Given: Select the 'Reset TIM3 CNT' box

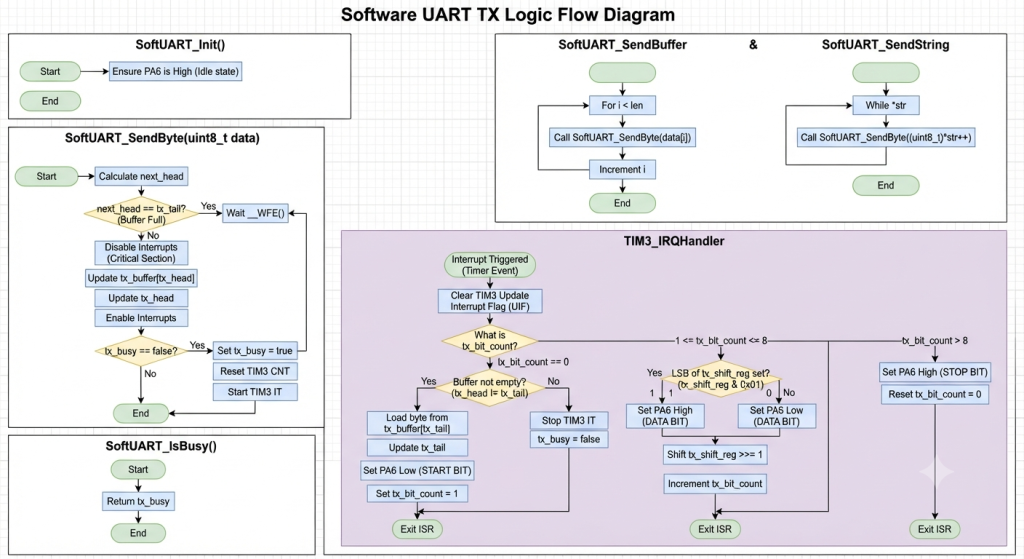Looking at the screenshot, I should point(255,371).
